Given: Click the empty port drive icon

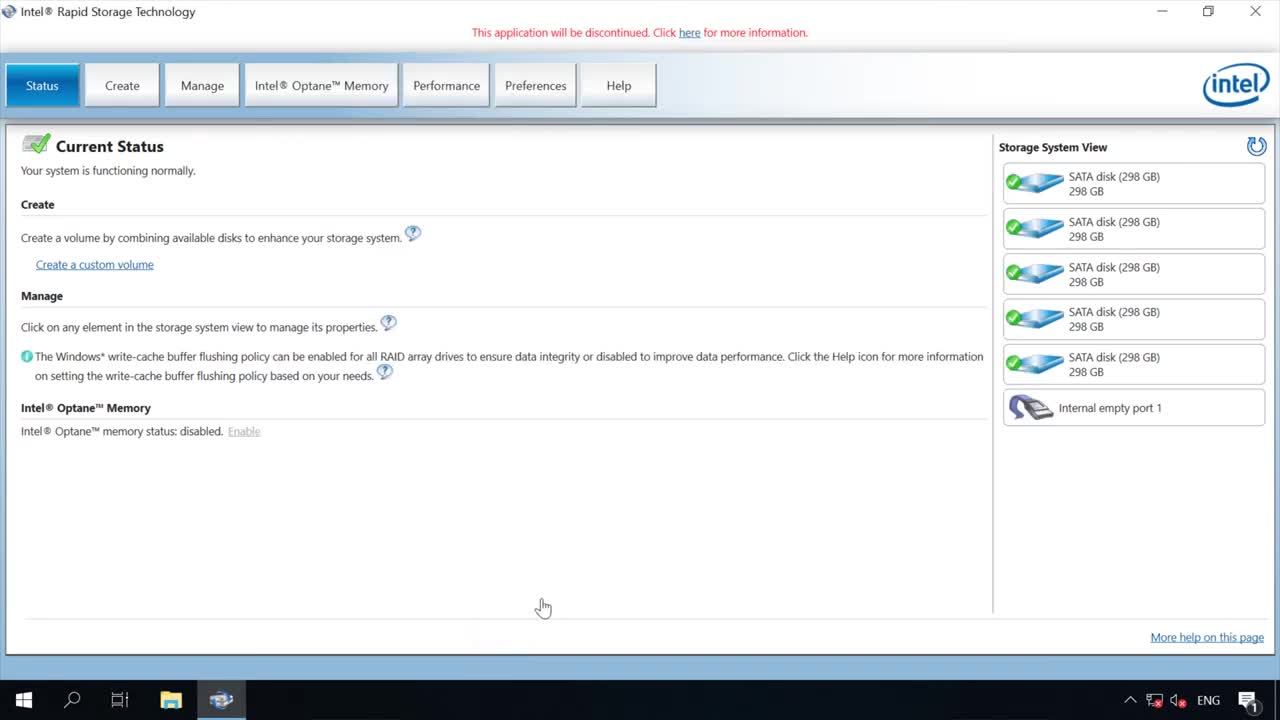Looking at the screenshot, I should click(1030, 408).
